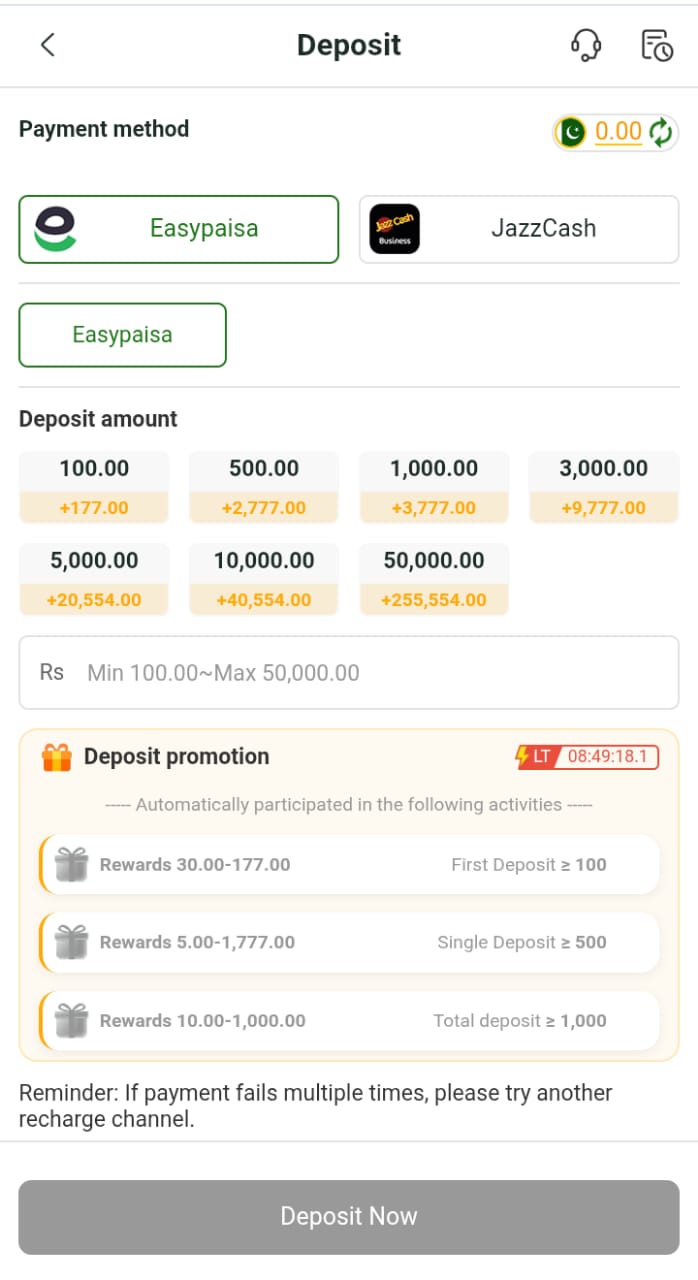
Task: Select Easypaisa payment method
Action: (179, 229)
